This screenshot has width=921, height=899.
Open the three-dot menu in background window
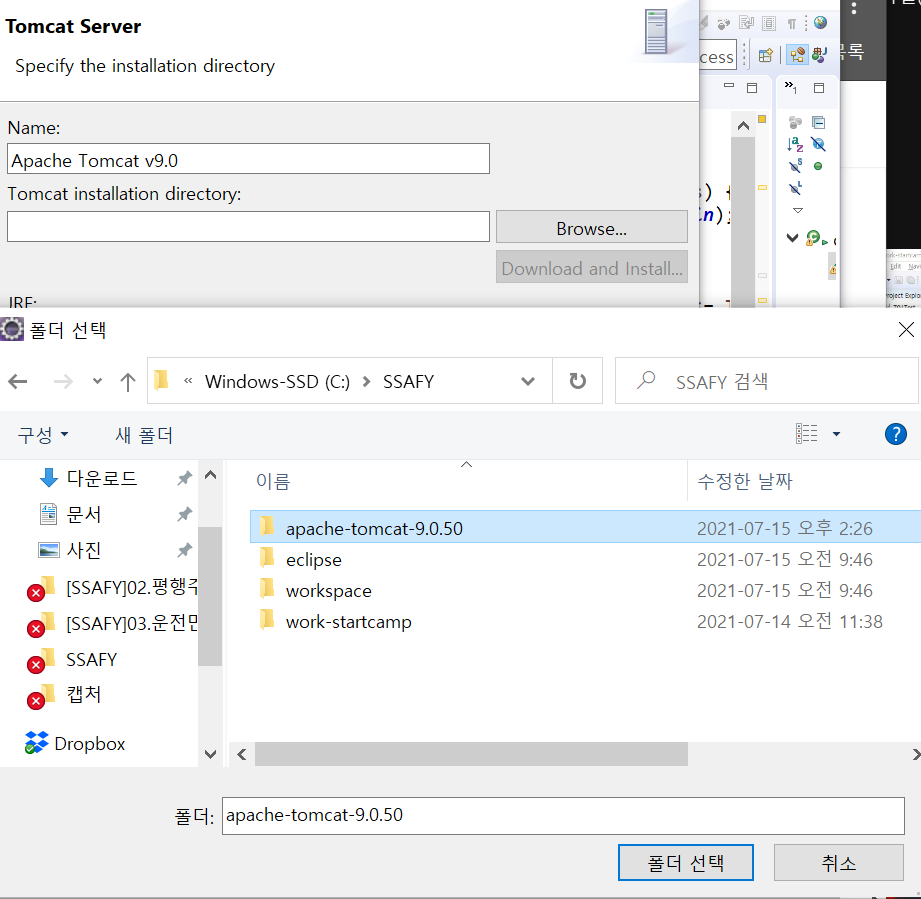pyautogui.click(x=854, y=8)
